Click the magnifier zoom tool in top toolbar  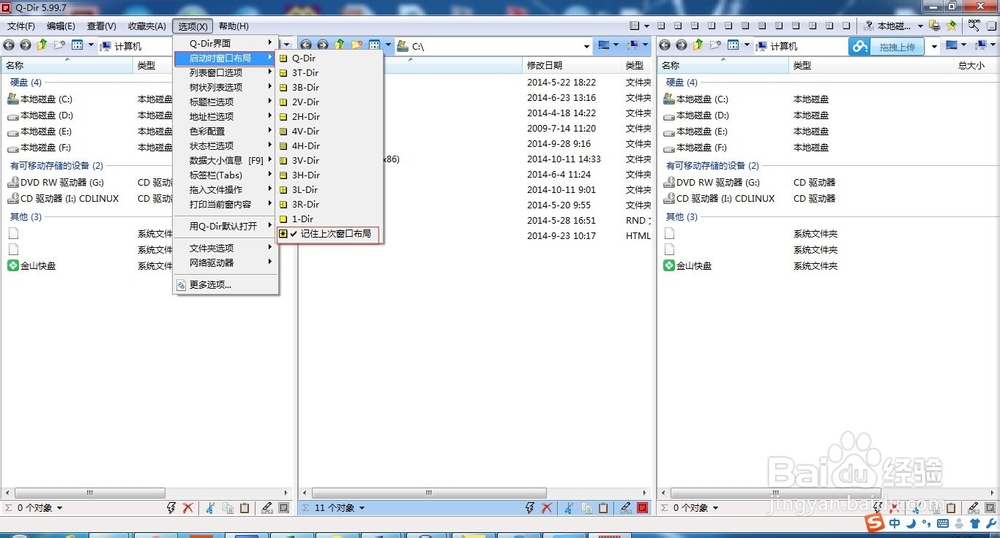(974, 25)
